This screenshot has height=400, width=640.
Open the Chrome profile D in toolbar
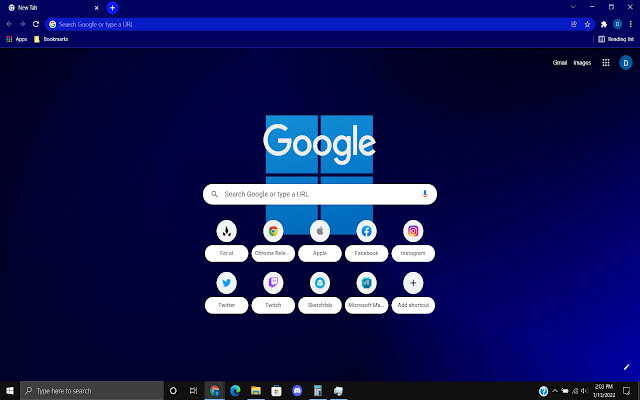pos(617,24)
